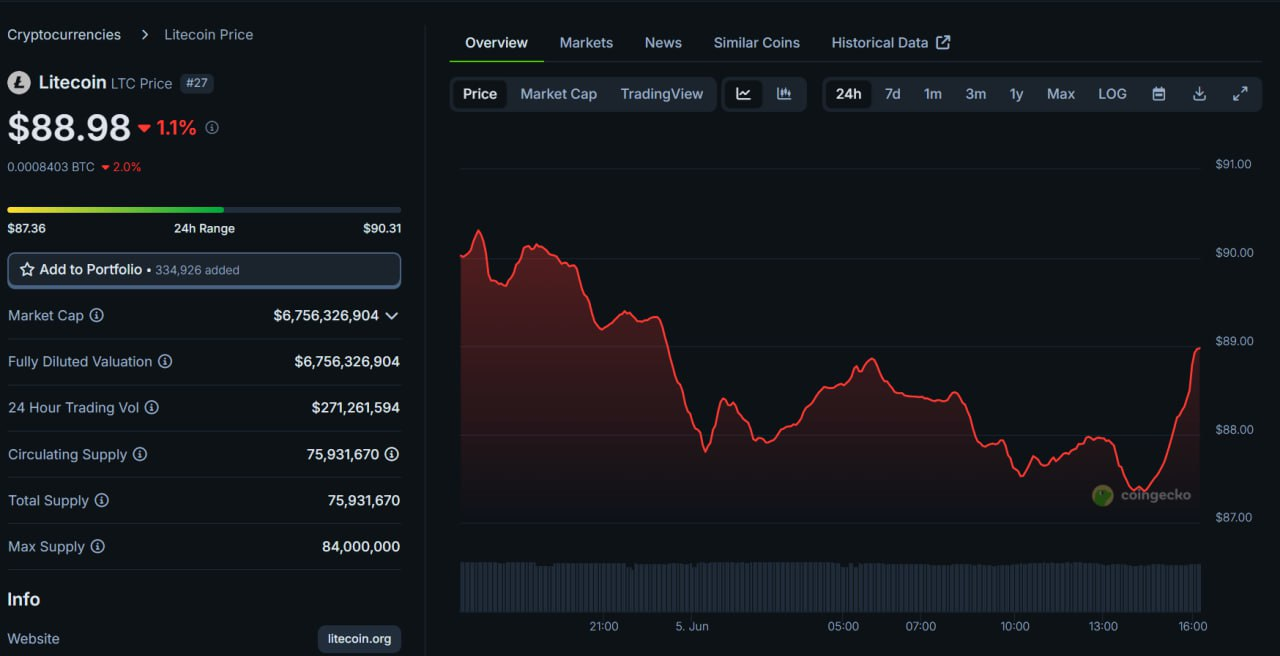This screenshot has width=1280, height=656.
Task: Open the calendar date range picker
Action: pos(1159,94)
